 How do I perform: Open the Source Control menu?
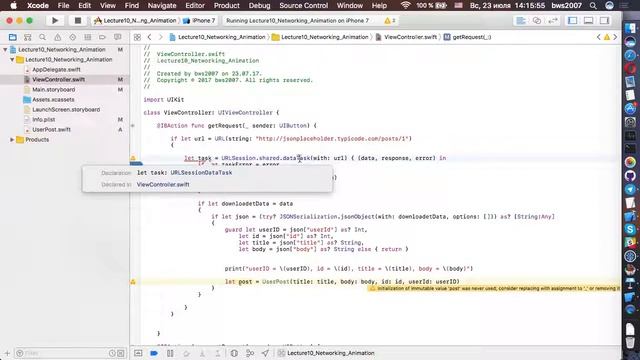coord(303,5)
